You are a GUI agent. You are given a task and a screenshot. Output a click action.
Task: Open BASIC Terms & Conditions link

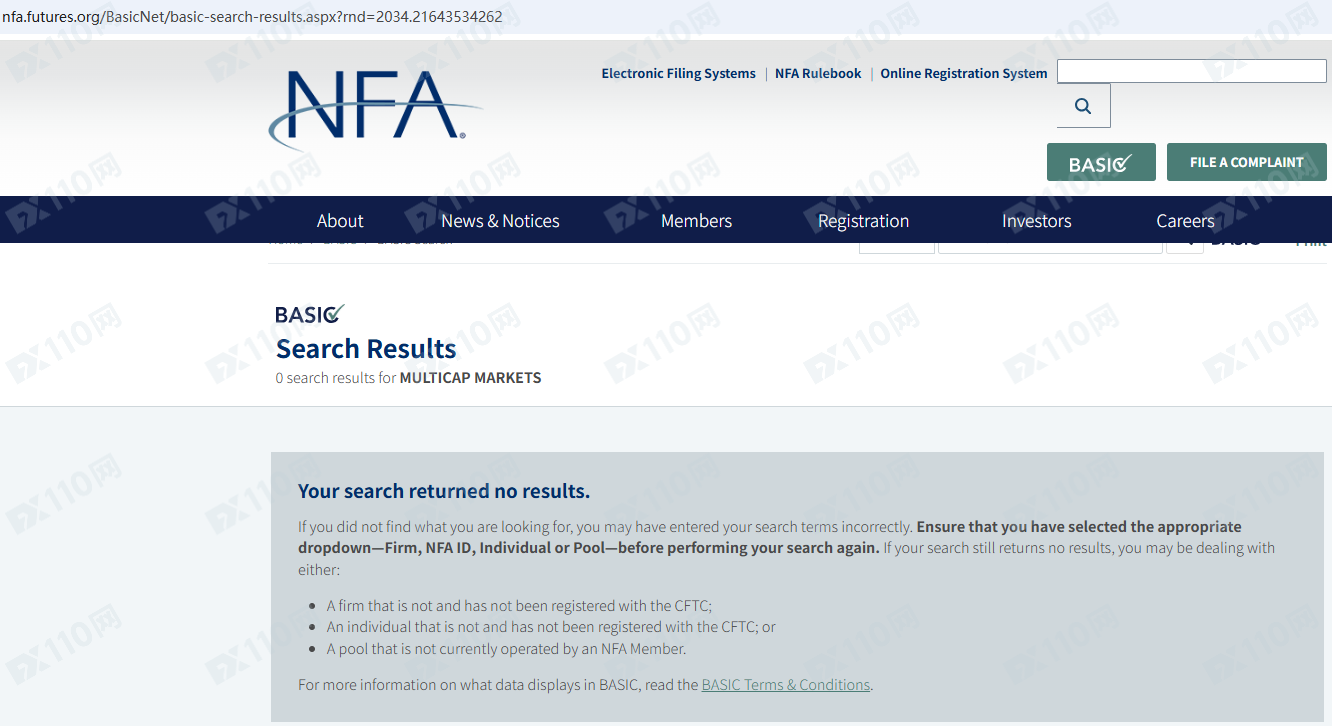click(786, 685)
